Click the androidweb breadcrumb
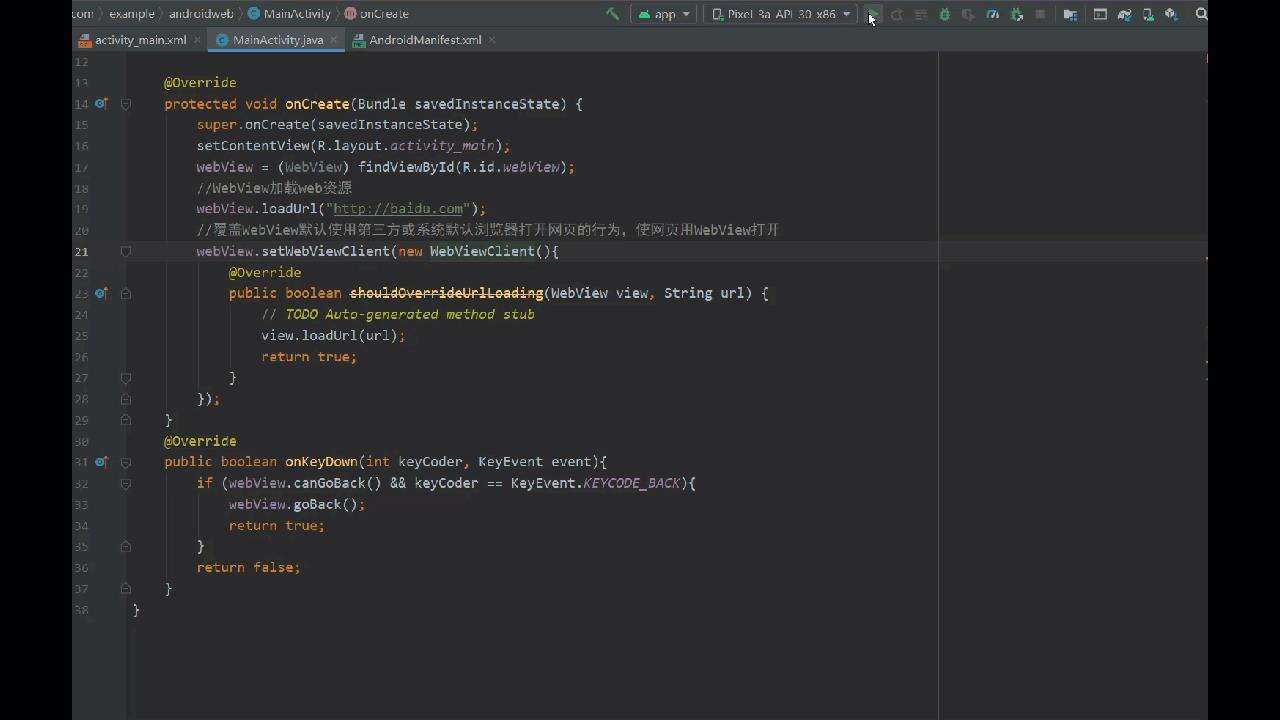The width and height of the screenshot is (1280, 720). 201,14
